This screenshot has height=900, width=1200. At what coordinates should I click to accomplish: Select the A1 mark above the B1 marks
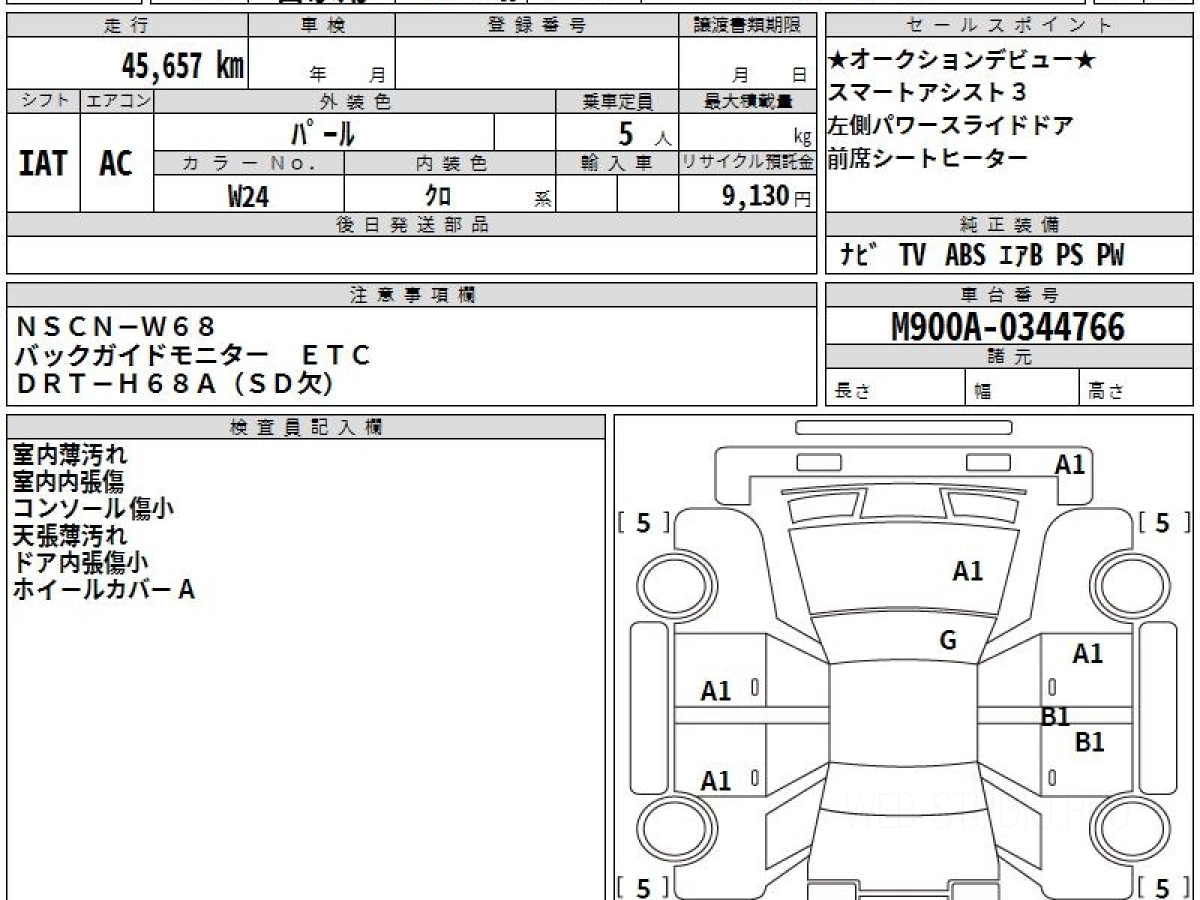click(x=1088, y=654)
